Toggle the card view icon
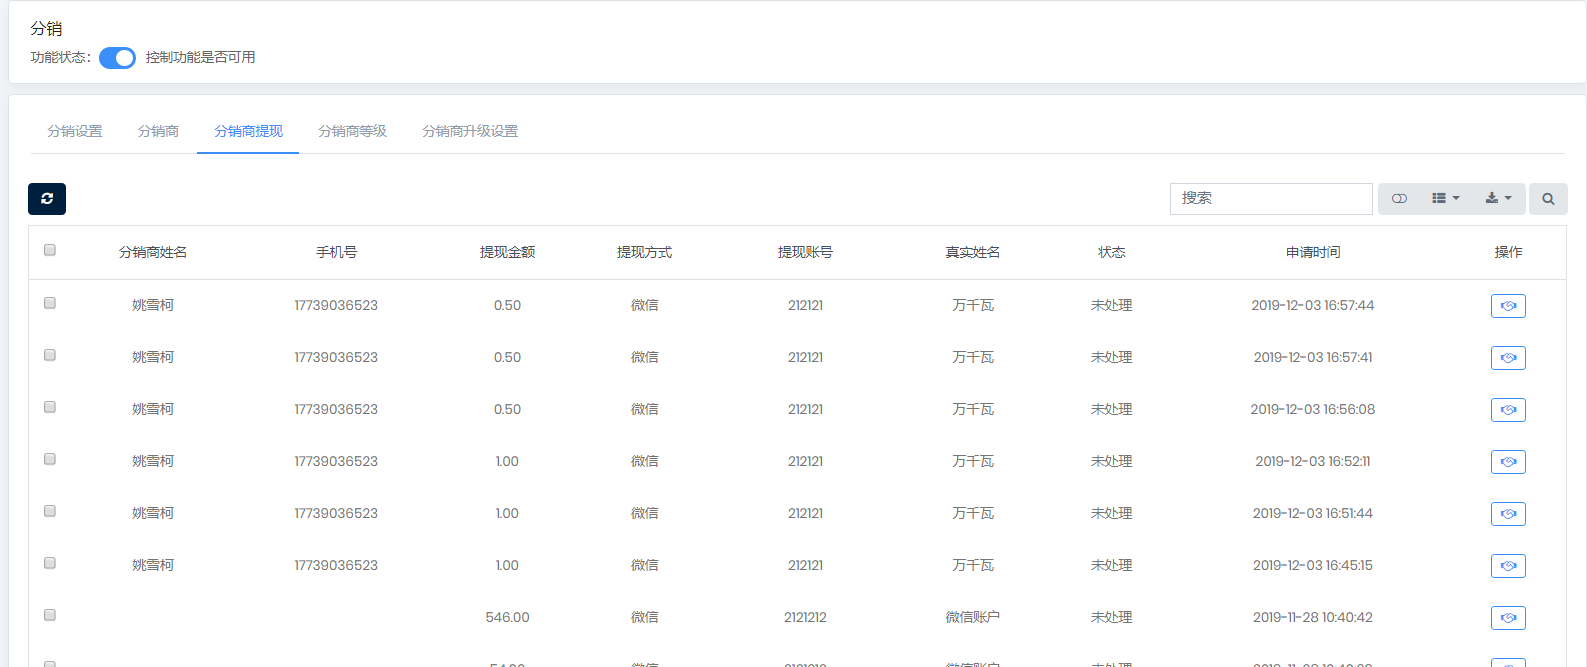 (x=1399, y=199)
